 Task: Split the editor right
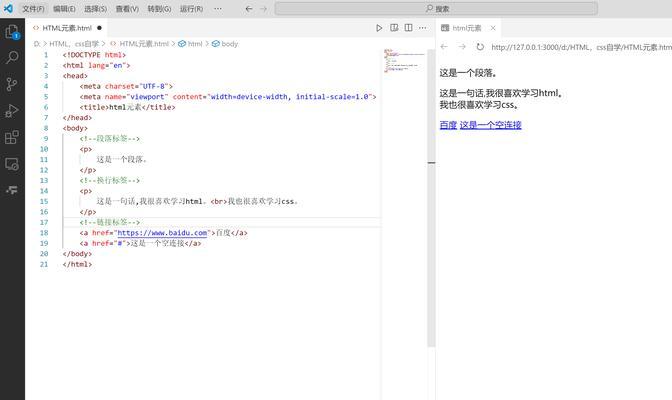click(x=408, y=28)
